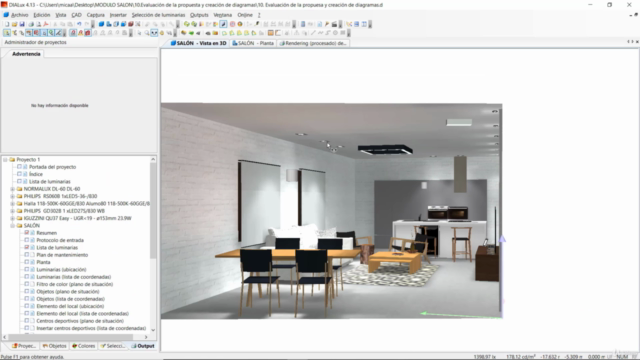
Task: Click the first blue cube 3D view icon
Action: pos(101,24)
